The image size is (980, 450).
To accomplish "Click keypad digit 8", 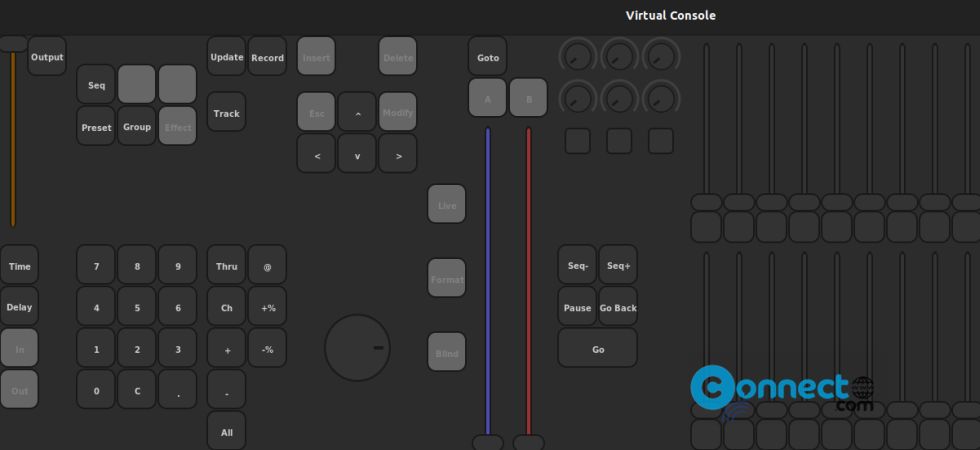I will pyautogui.click(x=137, y=265).
